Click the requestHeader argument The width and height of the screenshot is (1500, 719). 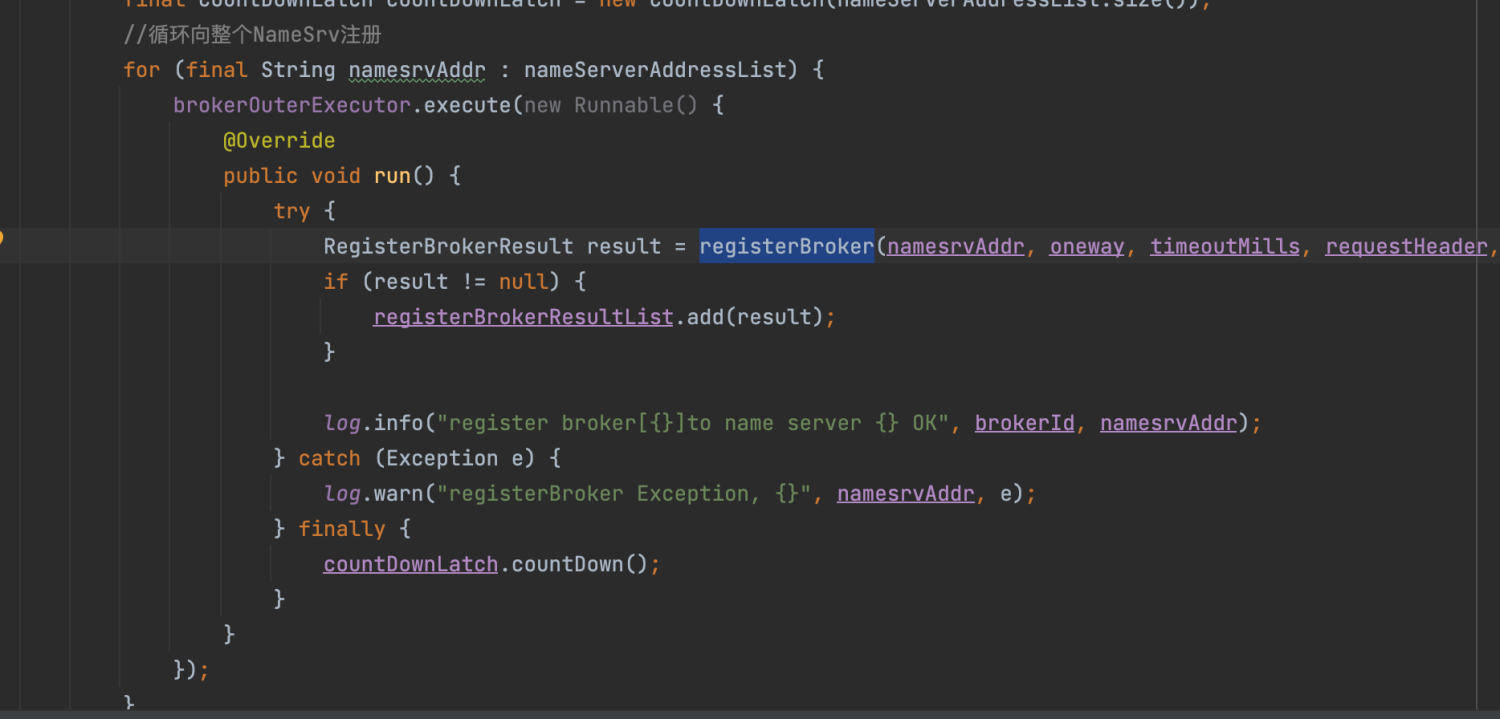pyautogui.click(x=1406, y=246)
